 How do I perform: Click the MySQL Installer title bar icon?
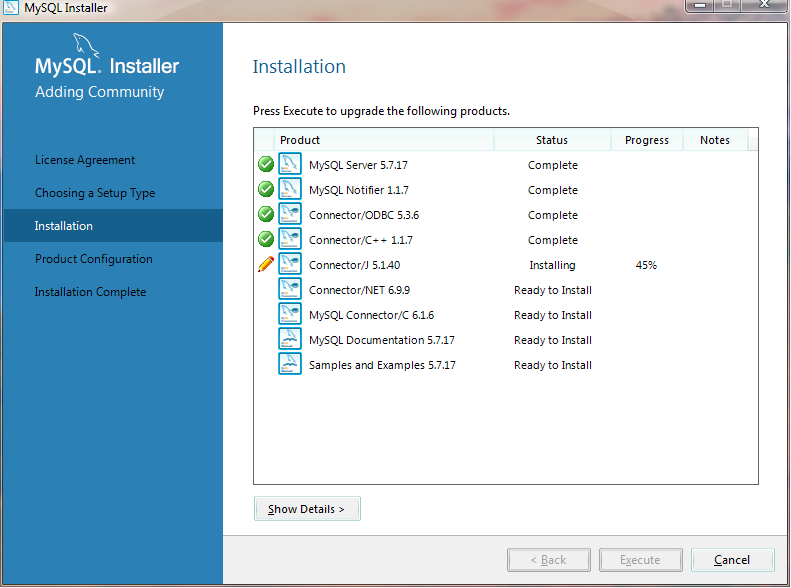[x=11, y=8]
